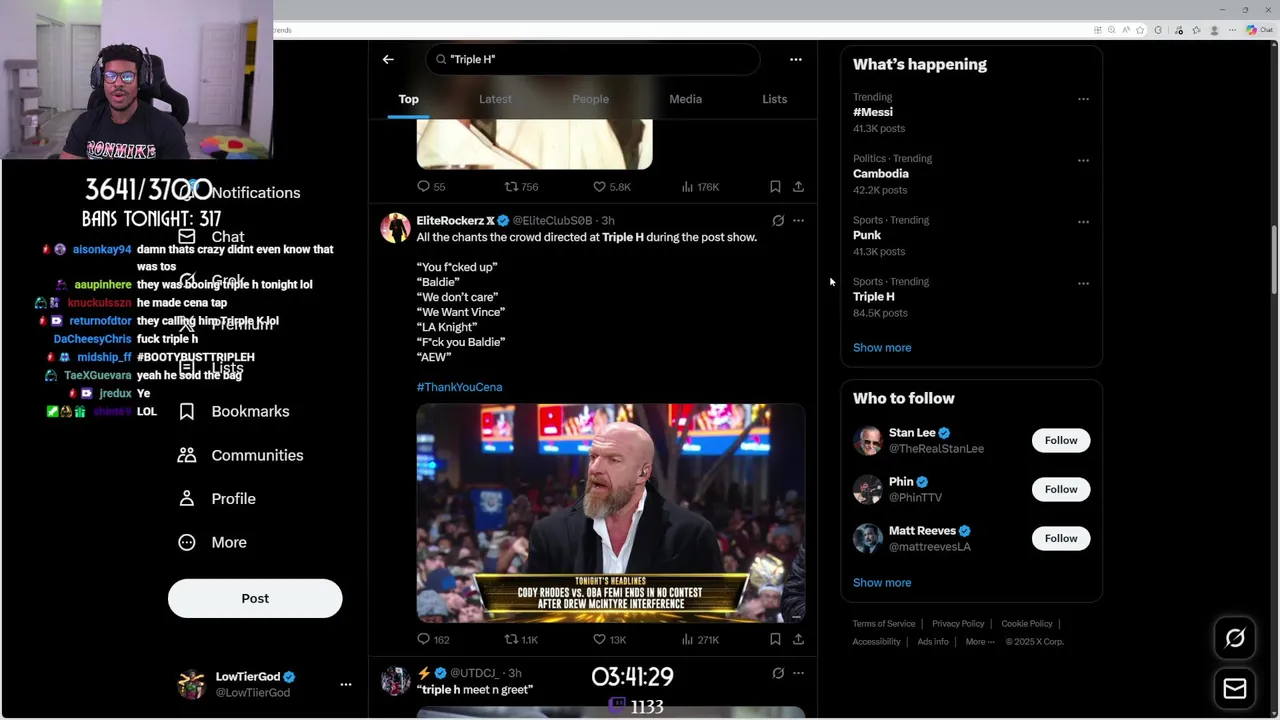The image size is (1280, 720).
Task: Open more menu on UTDCJ tweet
Action: click(798, 673)
